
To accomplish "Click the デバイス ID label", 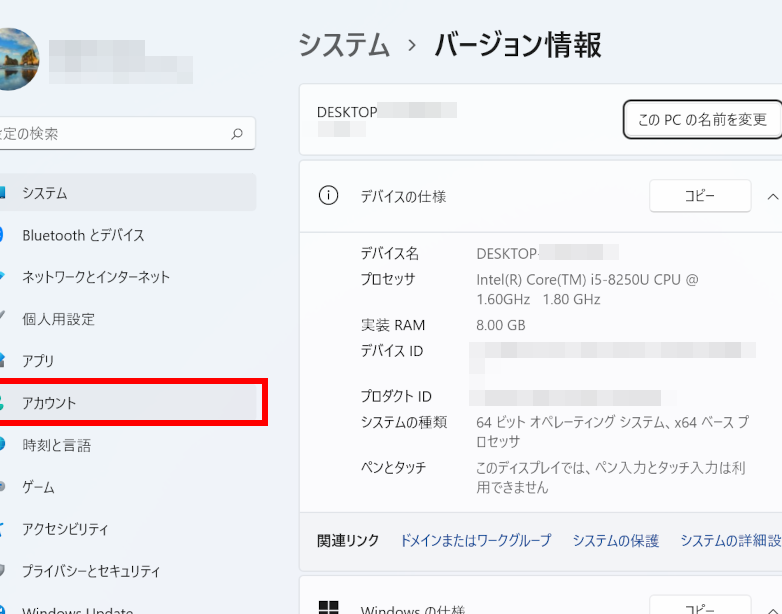I will click(391, 351).
